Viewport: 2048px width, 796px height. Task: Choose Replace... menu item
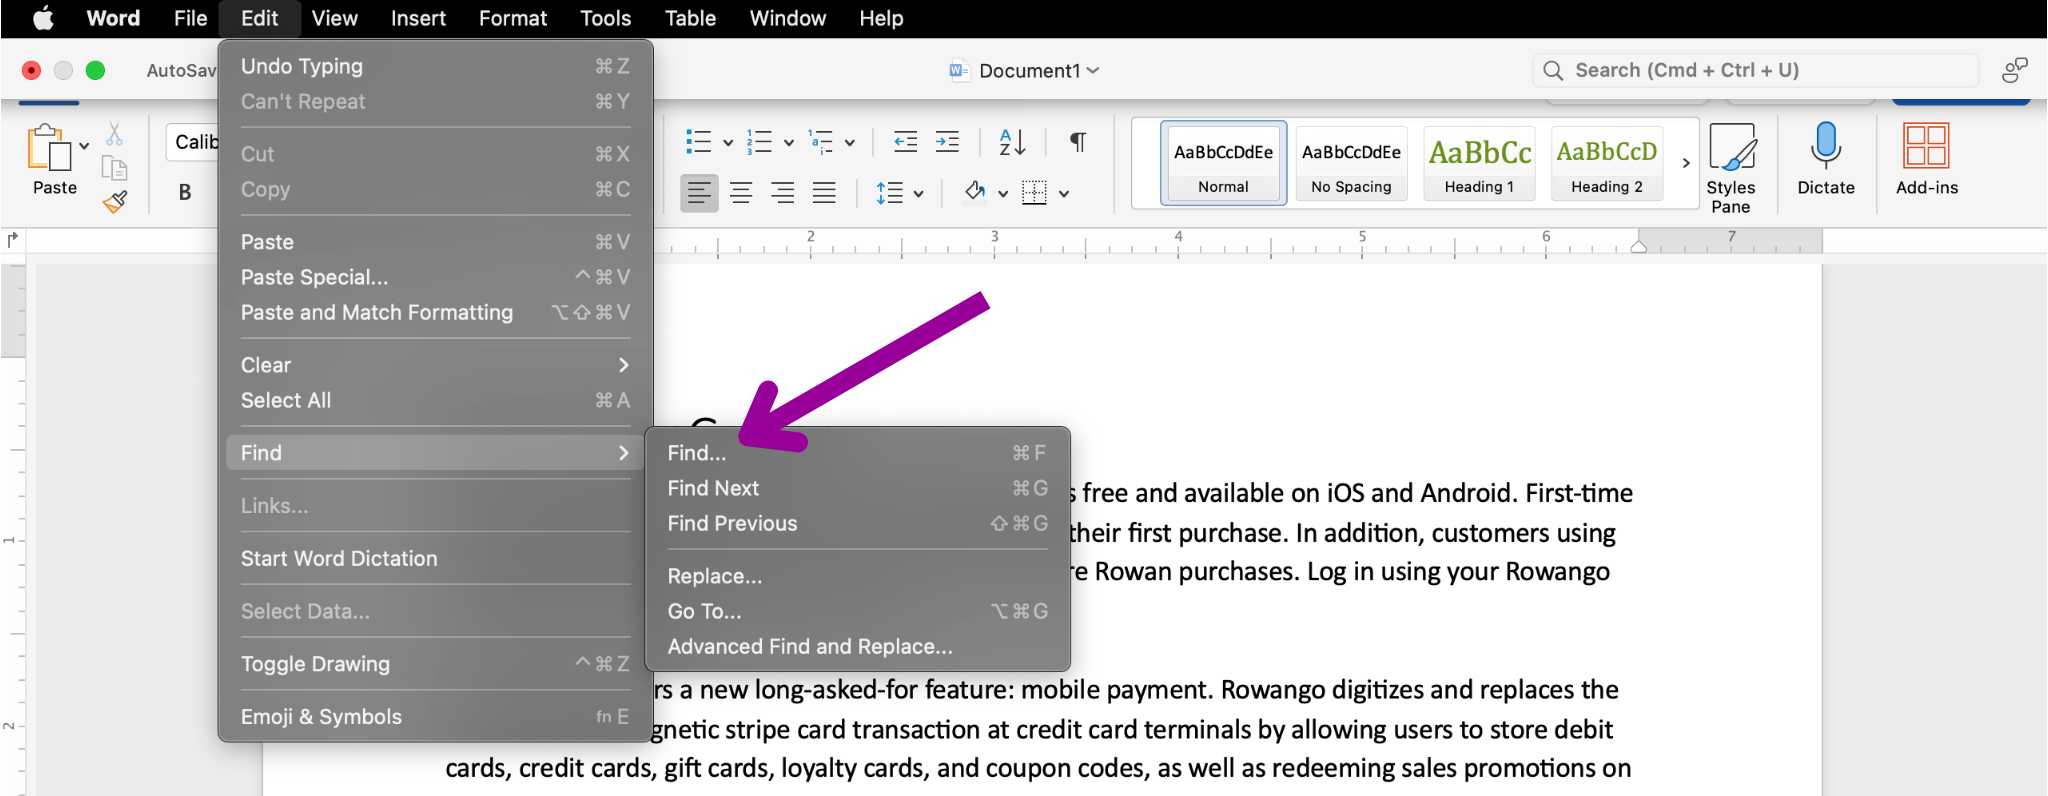point(858,576)
